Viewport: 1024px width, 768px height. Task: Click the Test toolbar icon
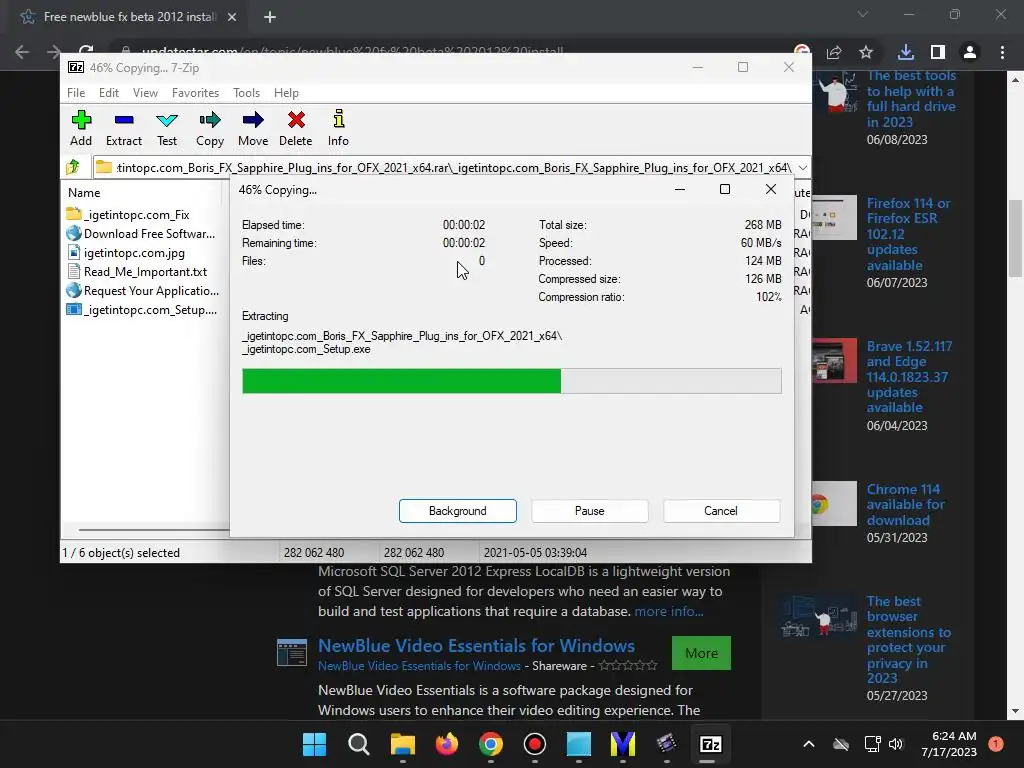click(x=167, y=128)
